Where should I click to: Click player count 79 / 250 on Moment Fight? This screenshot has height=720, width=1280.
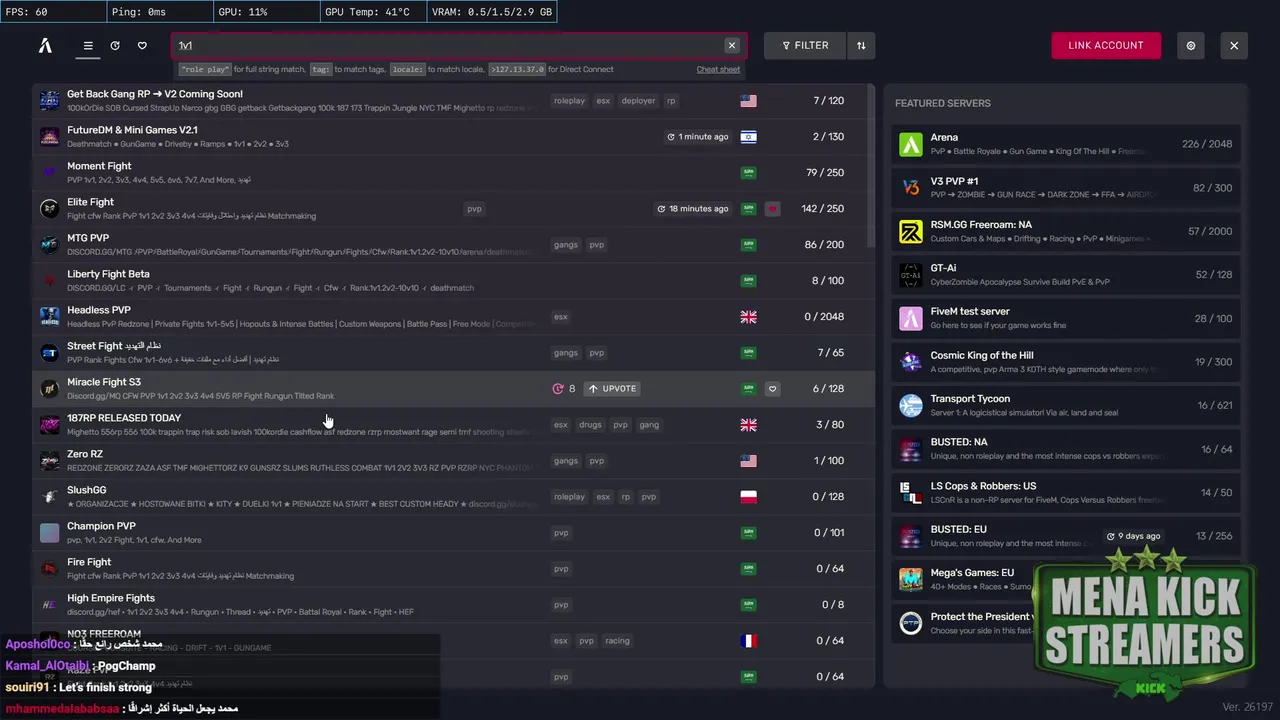(825, 173)
